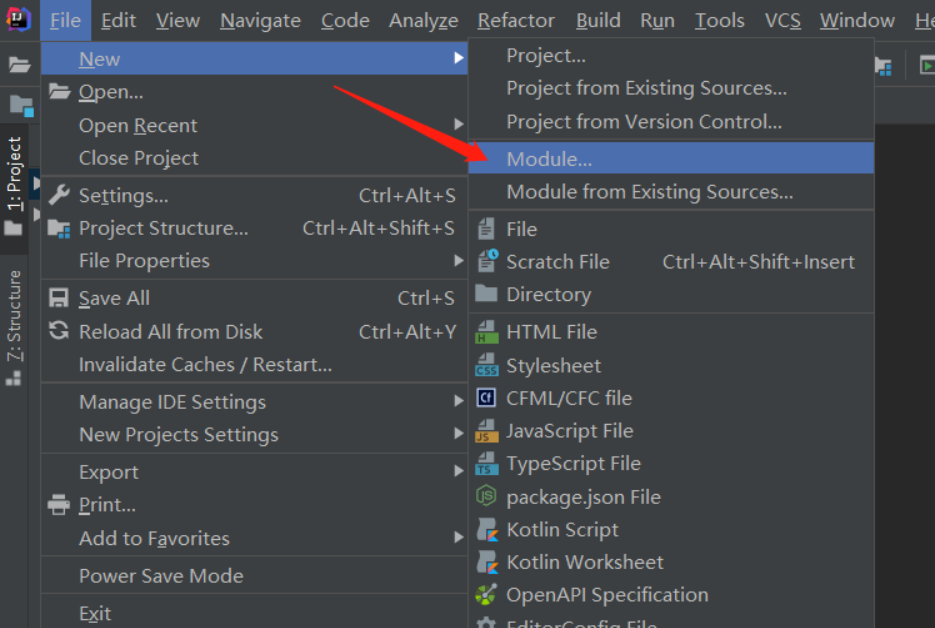This screenshot has width=935, height=628.
Task: Open the Build menu
Action: (x=598, y=20)
